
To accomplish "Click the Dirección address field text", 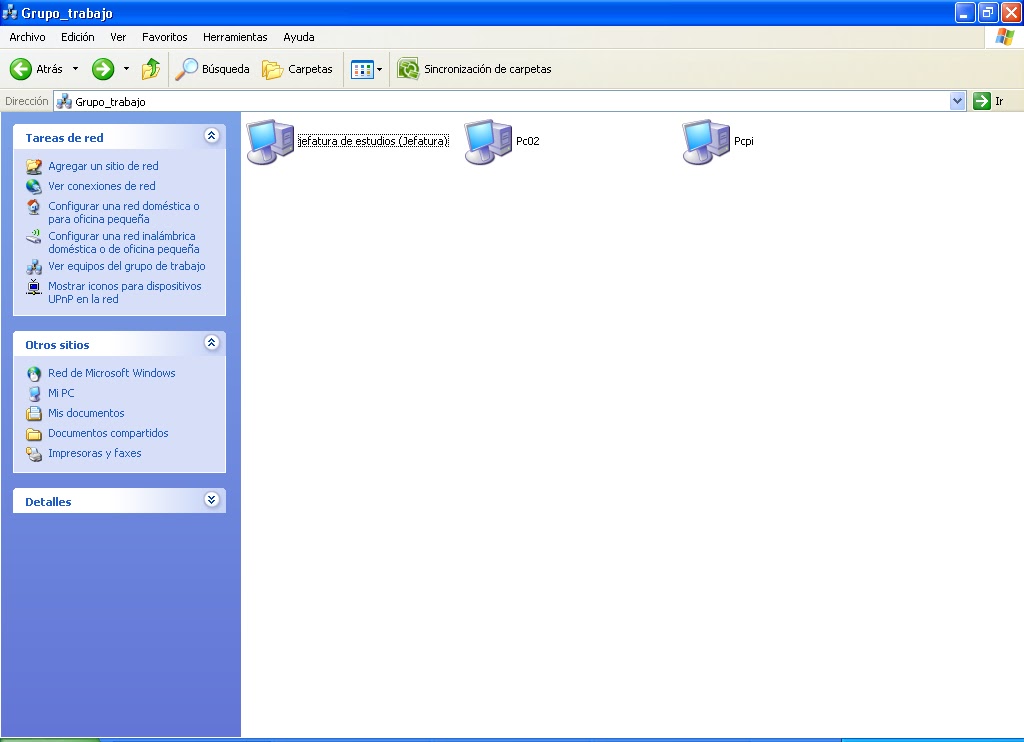I will (110, 102).
